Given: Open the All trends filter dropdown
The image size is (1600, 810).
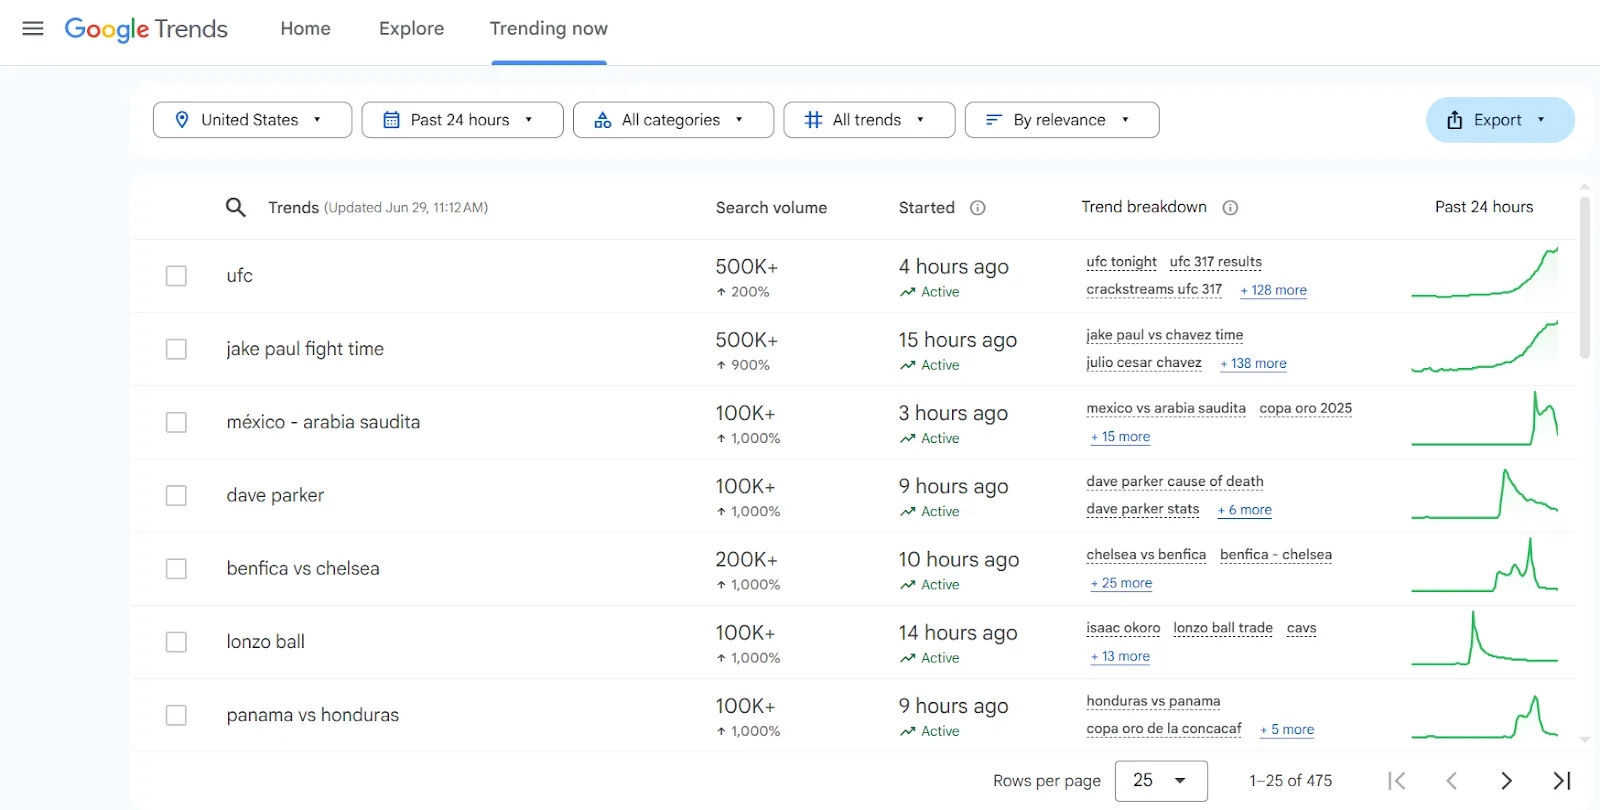Looking at the screenshot, I should [869, 120].
